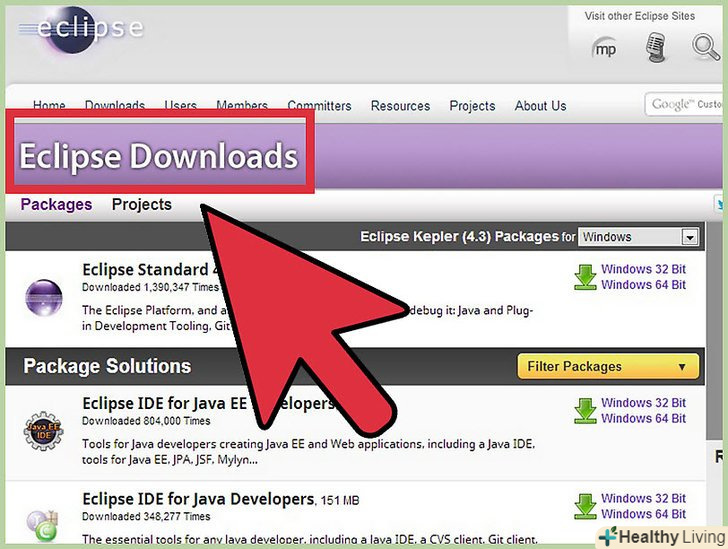
Task: Click the page vertical scrollbar
Action: 714,330
